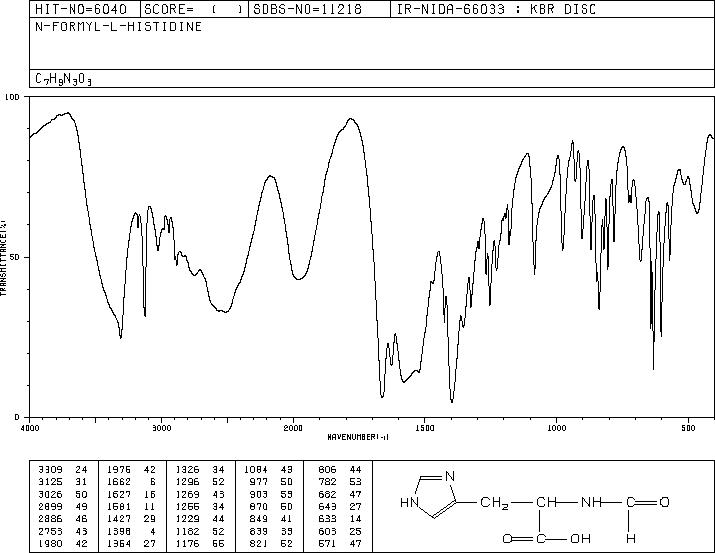Click the 1662 peak table entry
The image size is (715, 553).
131,482
